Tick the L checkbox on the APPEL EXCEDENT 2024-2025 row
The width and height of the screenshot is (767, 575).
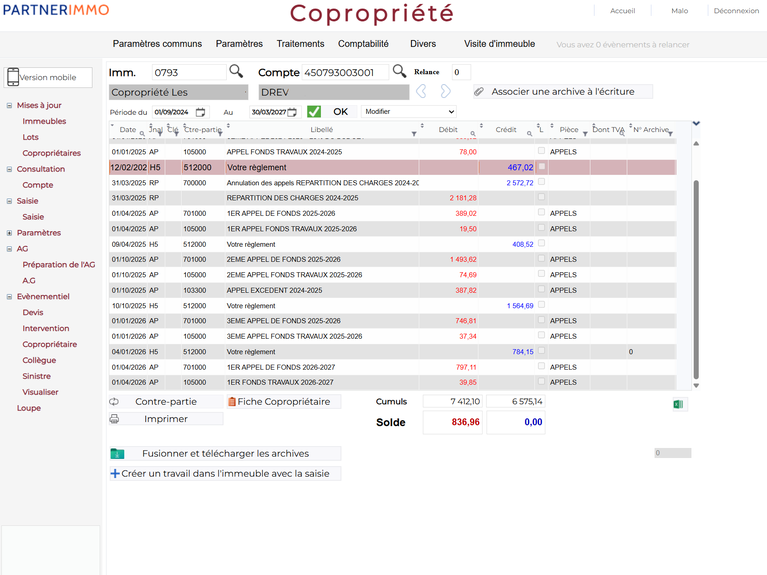coord(542,290)
